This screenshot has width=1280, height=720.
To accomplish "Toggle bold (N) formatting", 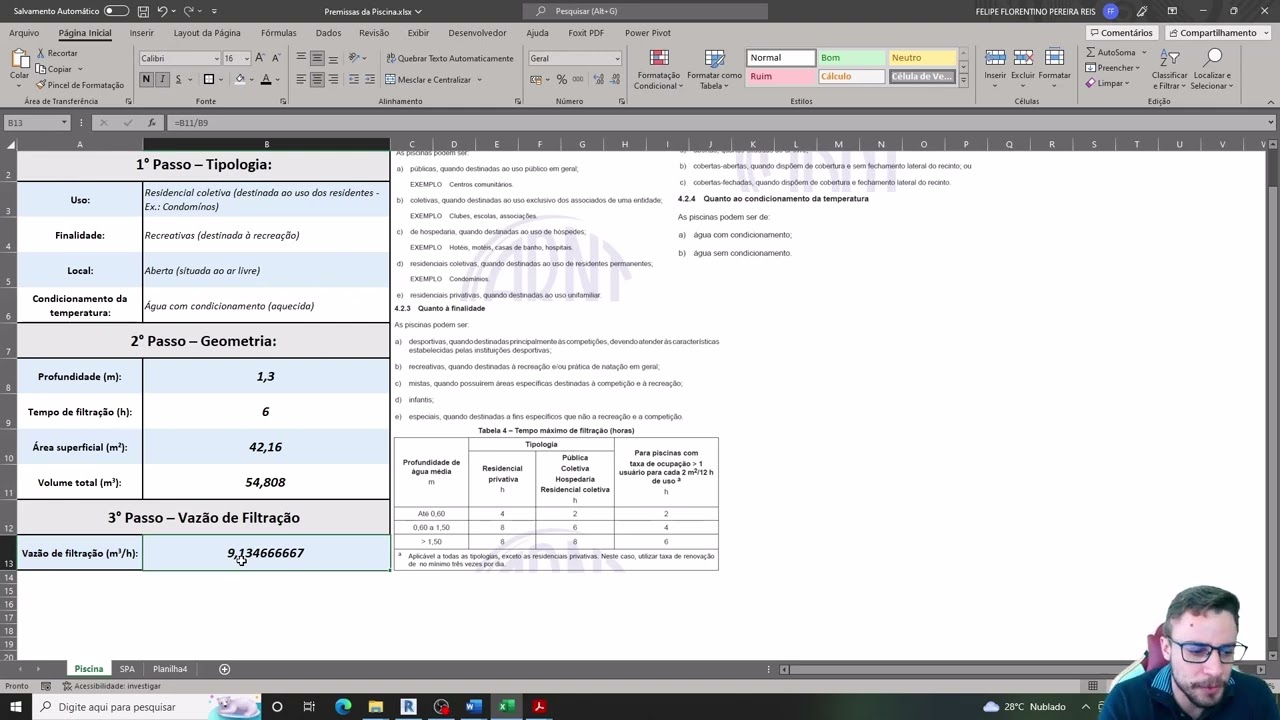I will pyautogui.click(x=146, y=79).
